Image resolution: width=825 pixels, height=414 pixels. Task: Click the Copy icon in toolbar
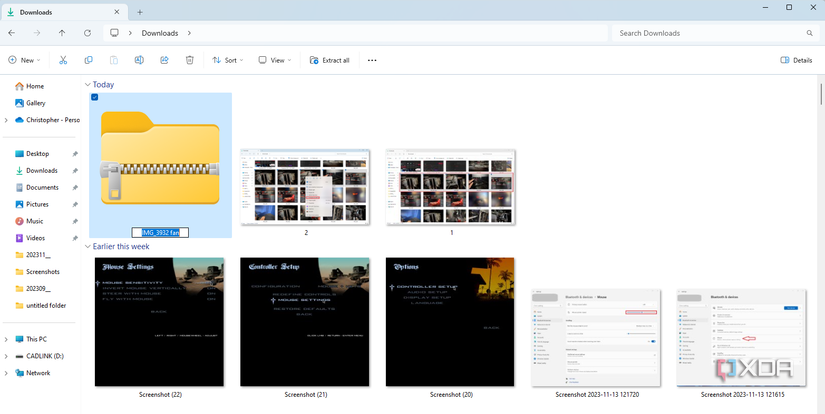click(x=88, y=60)
